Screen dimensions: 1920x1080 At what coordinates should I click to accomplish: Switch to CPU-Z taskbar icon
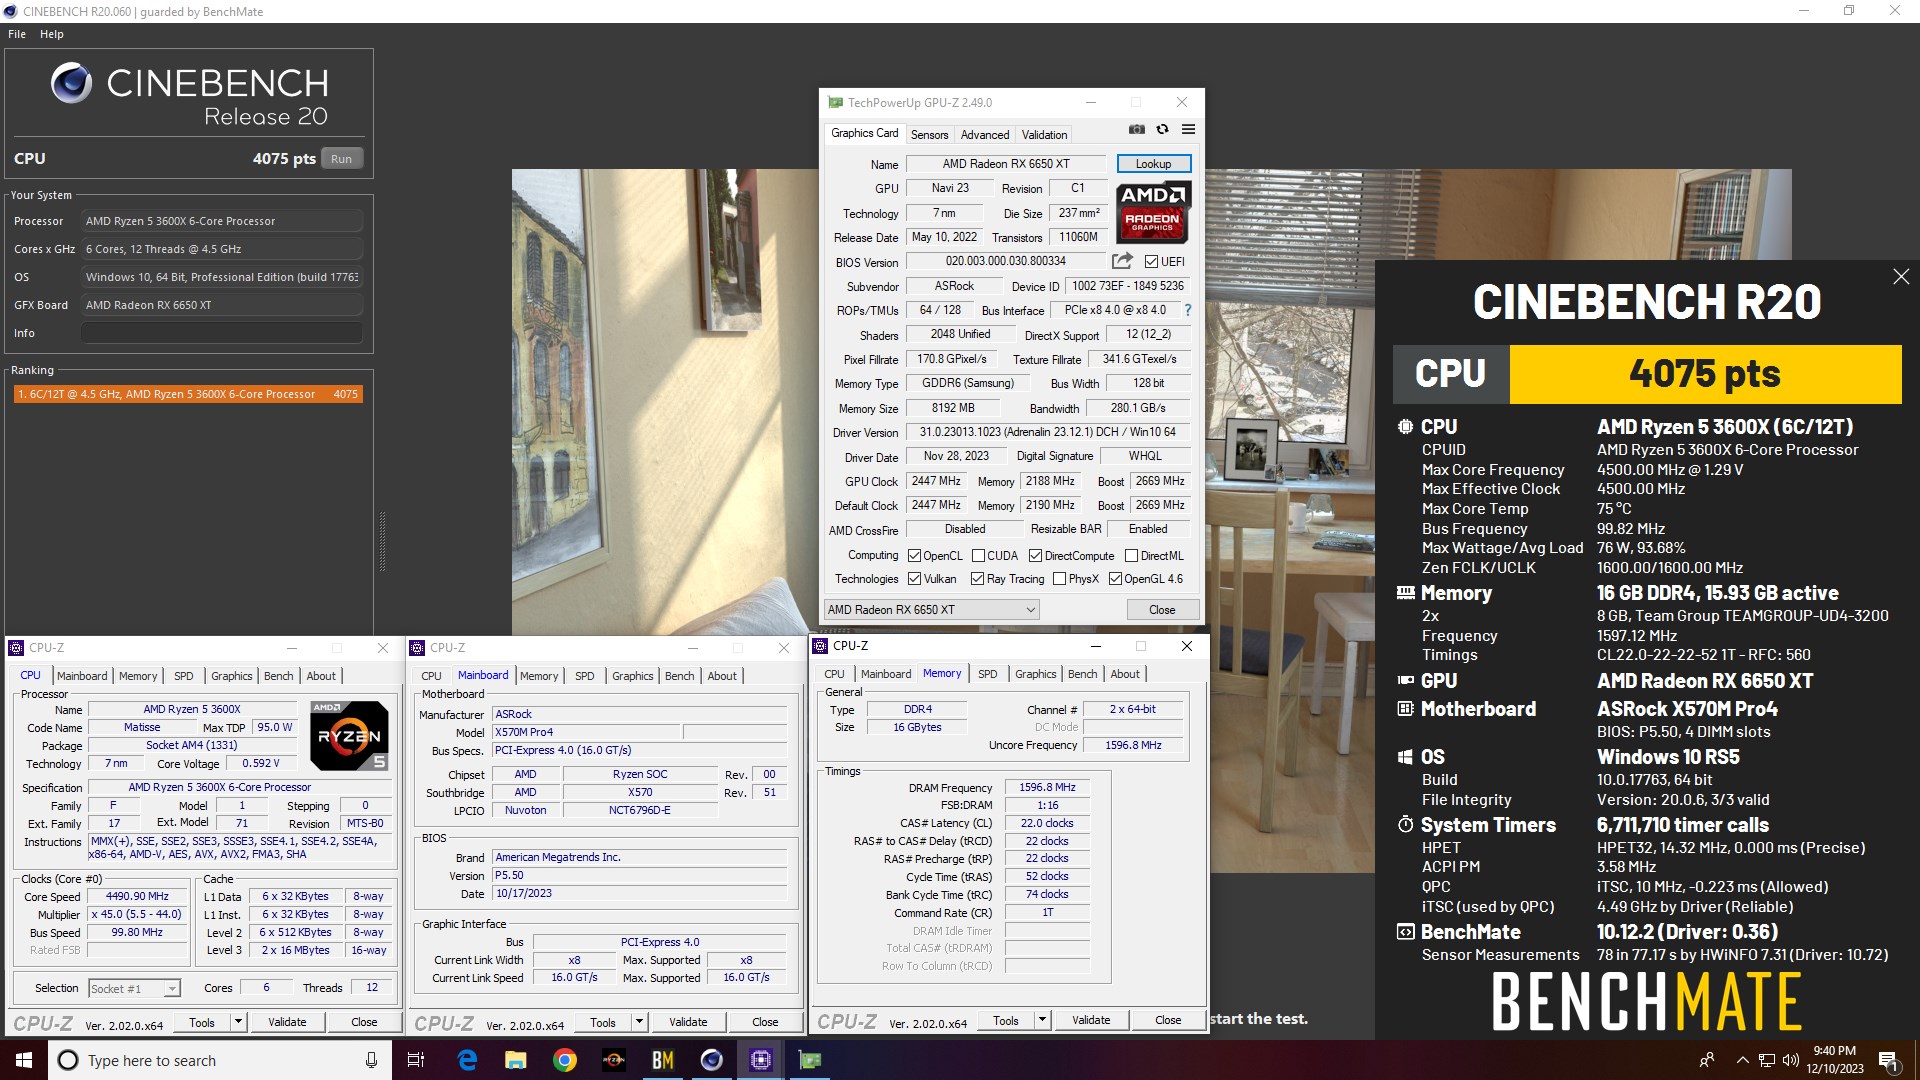tap(760, 1060)
